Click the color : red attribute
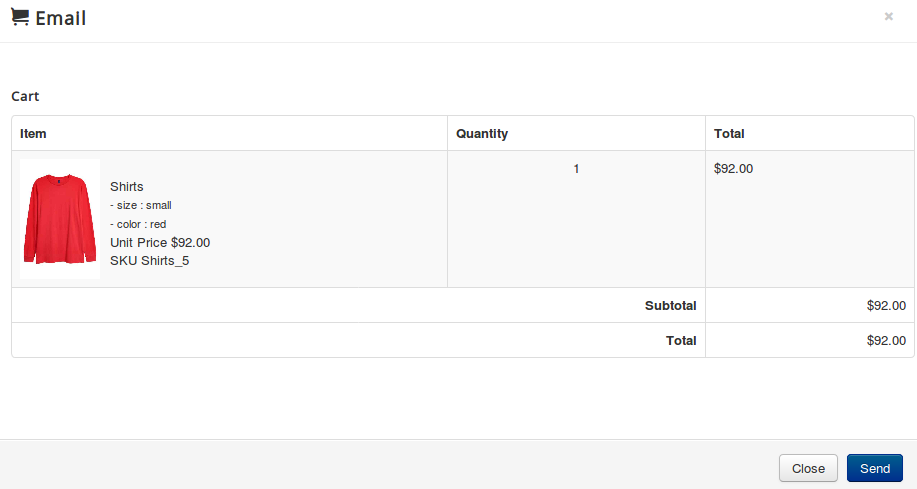Screen dimensions: 917x489 point(138,224)
